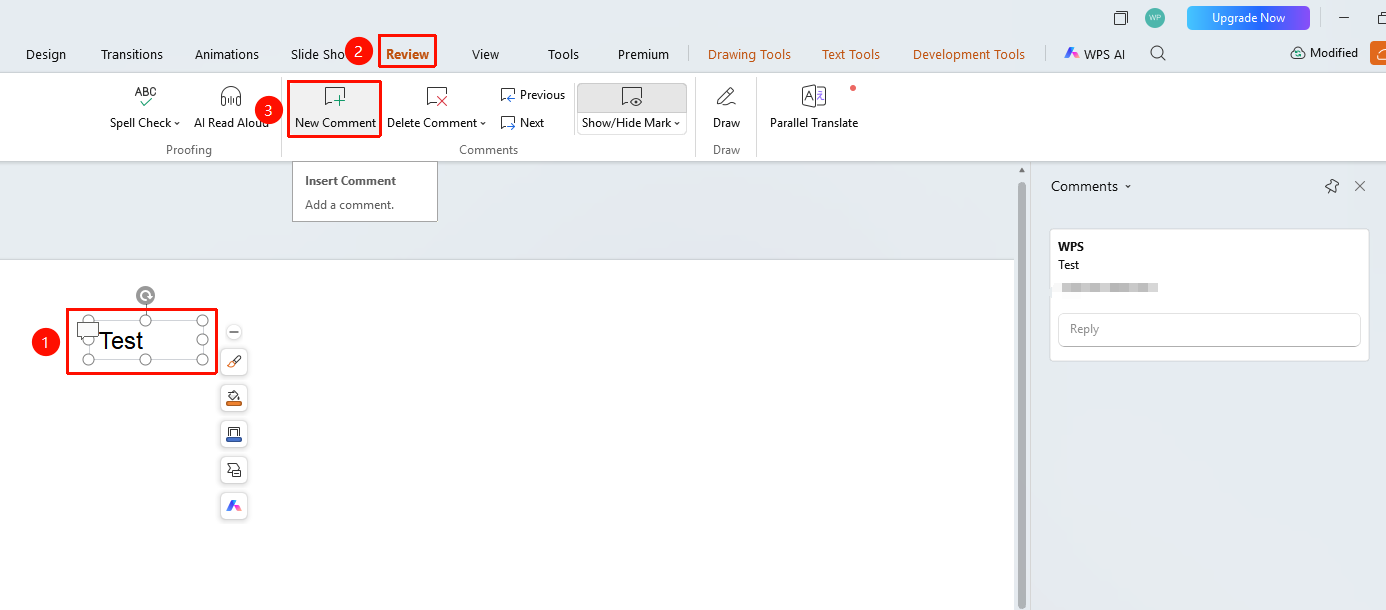Select the View tab

[486, 54]
